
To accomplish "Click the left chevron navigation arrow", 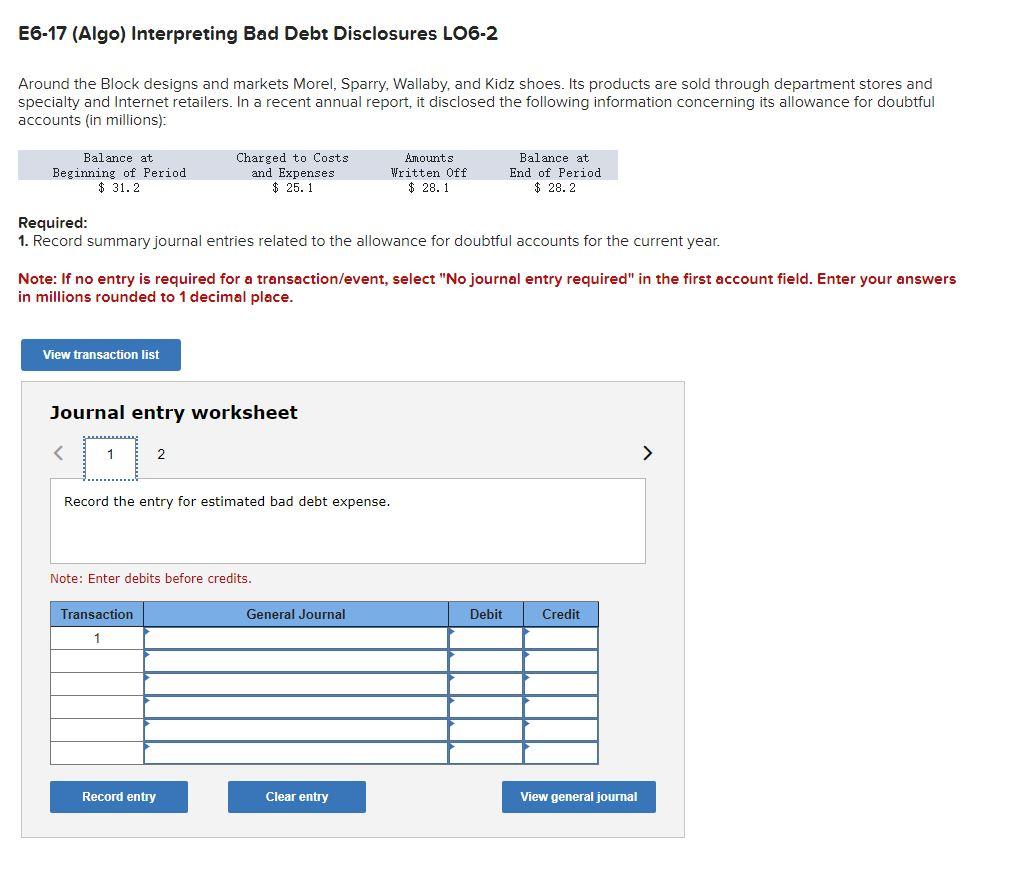I will [58, 453].
